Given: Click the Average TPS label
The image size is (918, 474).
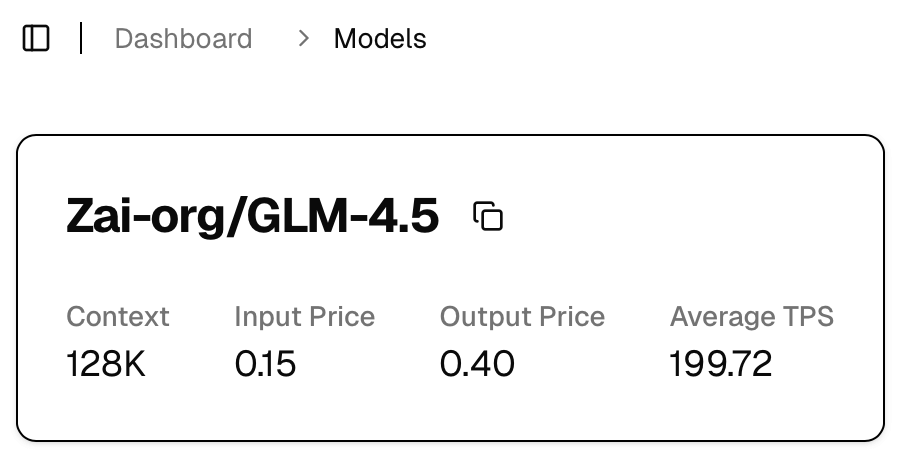Looking at the screenshot, I should pyautogui.click(x=751, y=317).
